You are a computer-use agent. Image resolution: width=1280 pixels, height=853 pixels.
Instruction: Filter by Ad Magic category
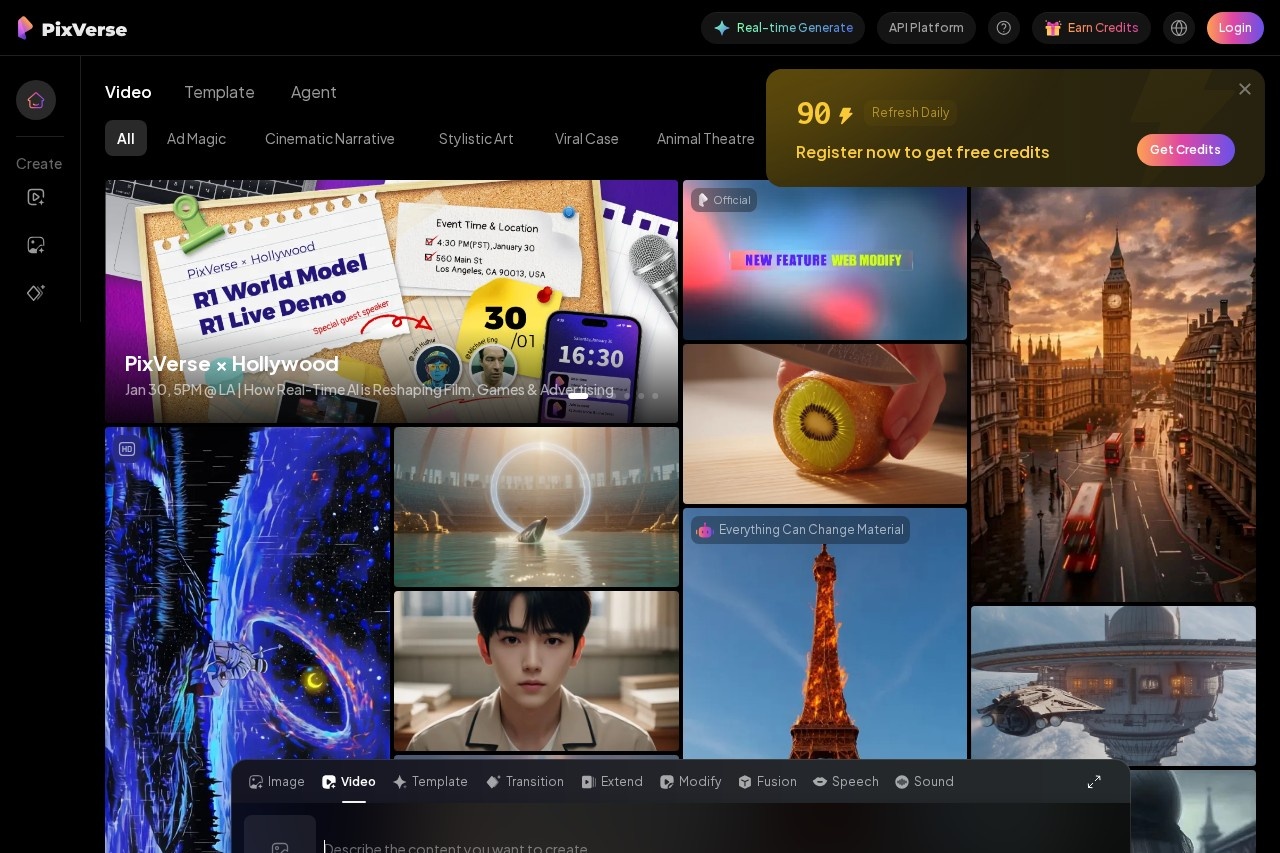[196, 139]
